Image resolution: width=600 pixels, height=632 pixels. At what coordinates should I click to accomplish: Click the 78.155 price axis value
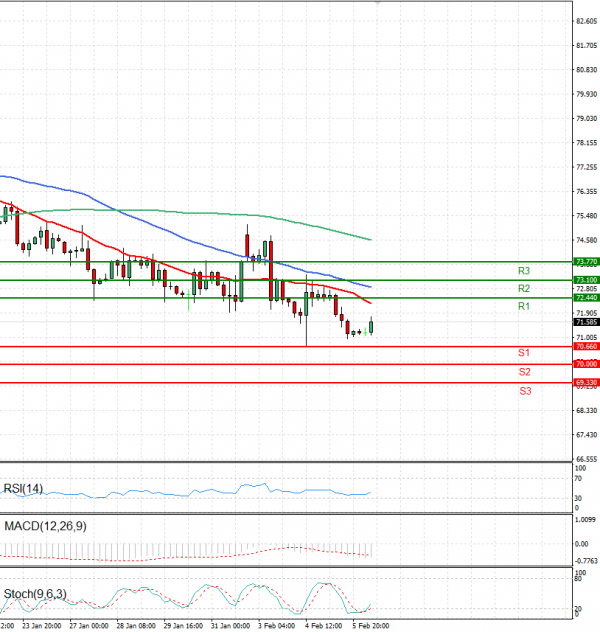(587, 143)
